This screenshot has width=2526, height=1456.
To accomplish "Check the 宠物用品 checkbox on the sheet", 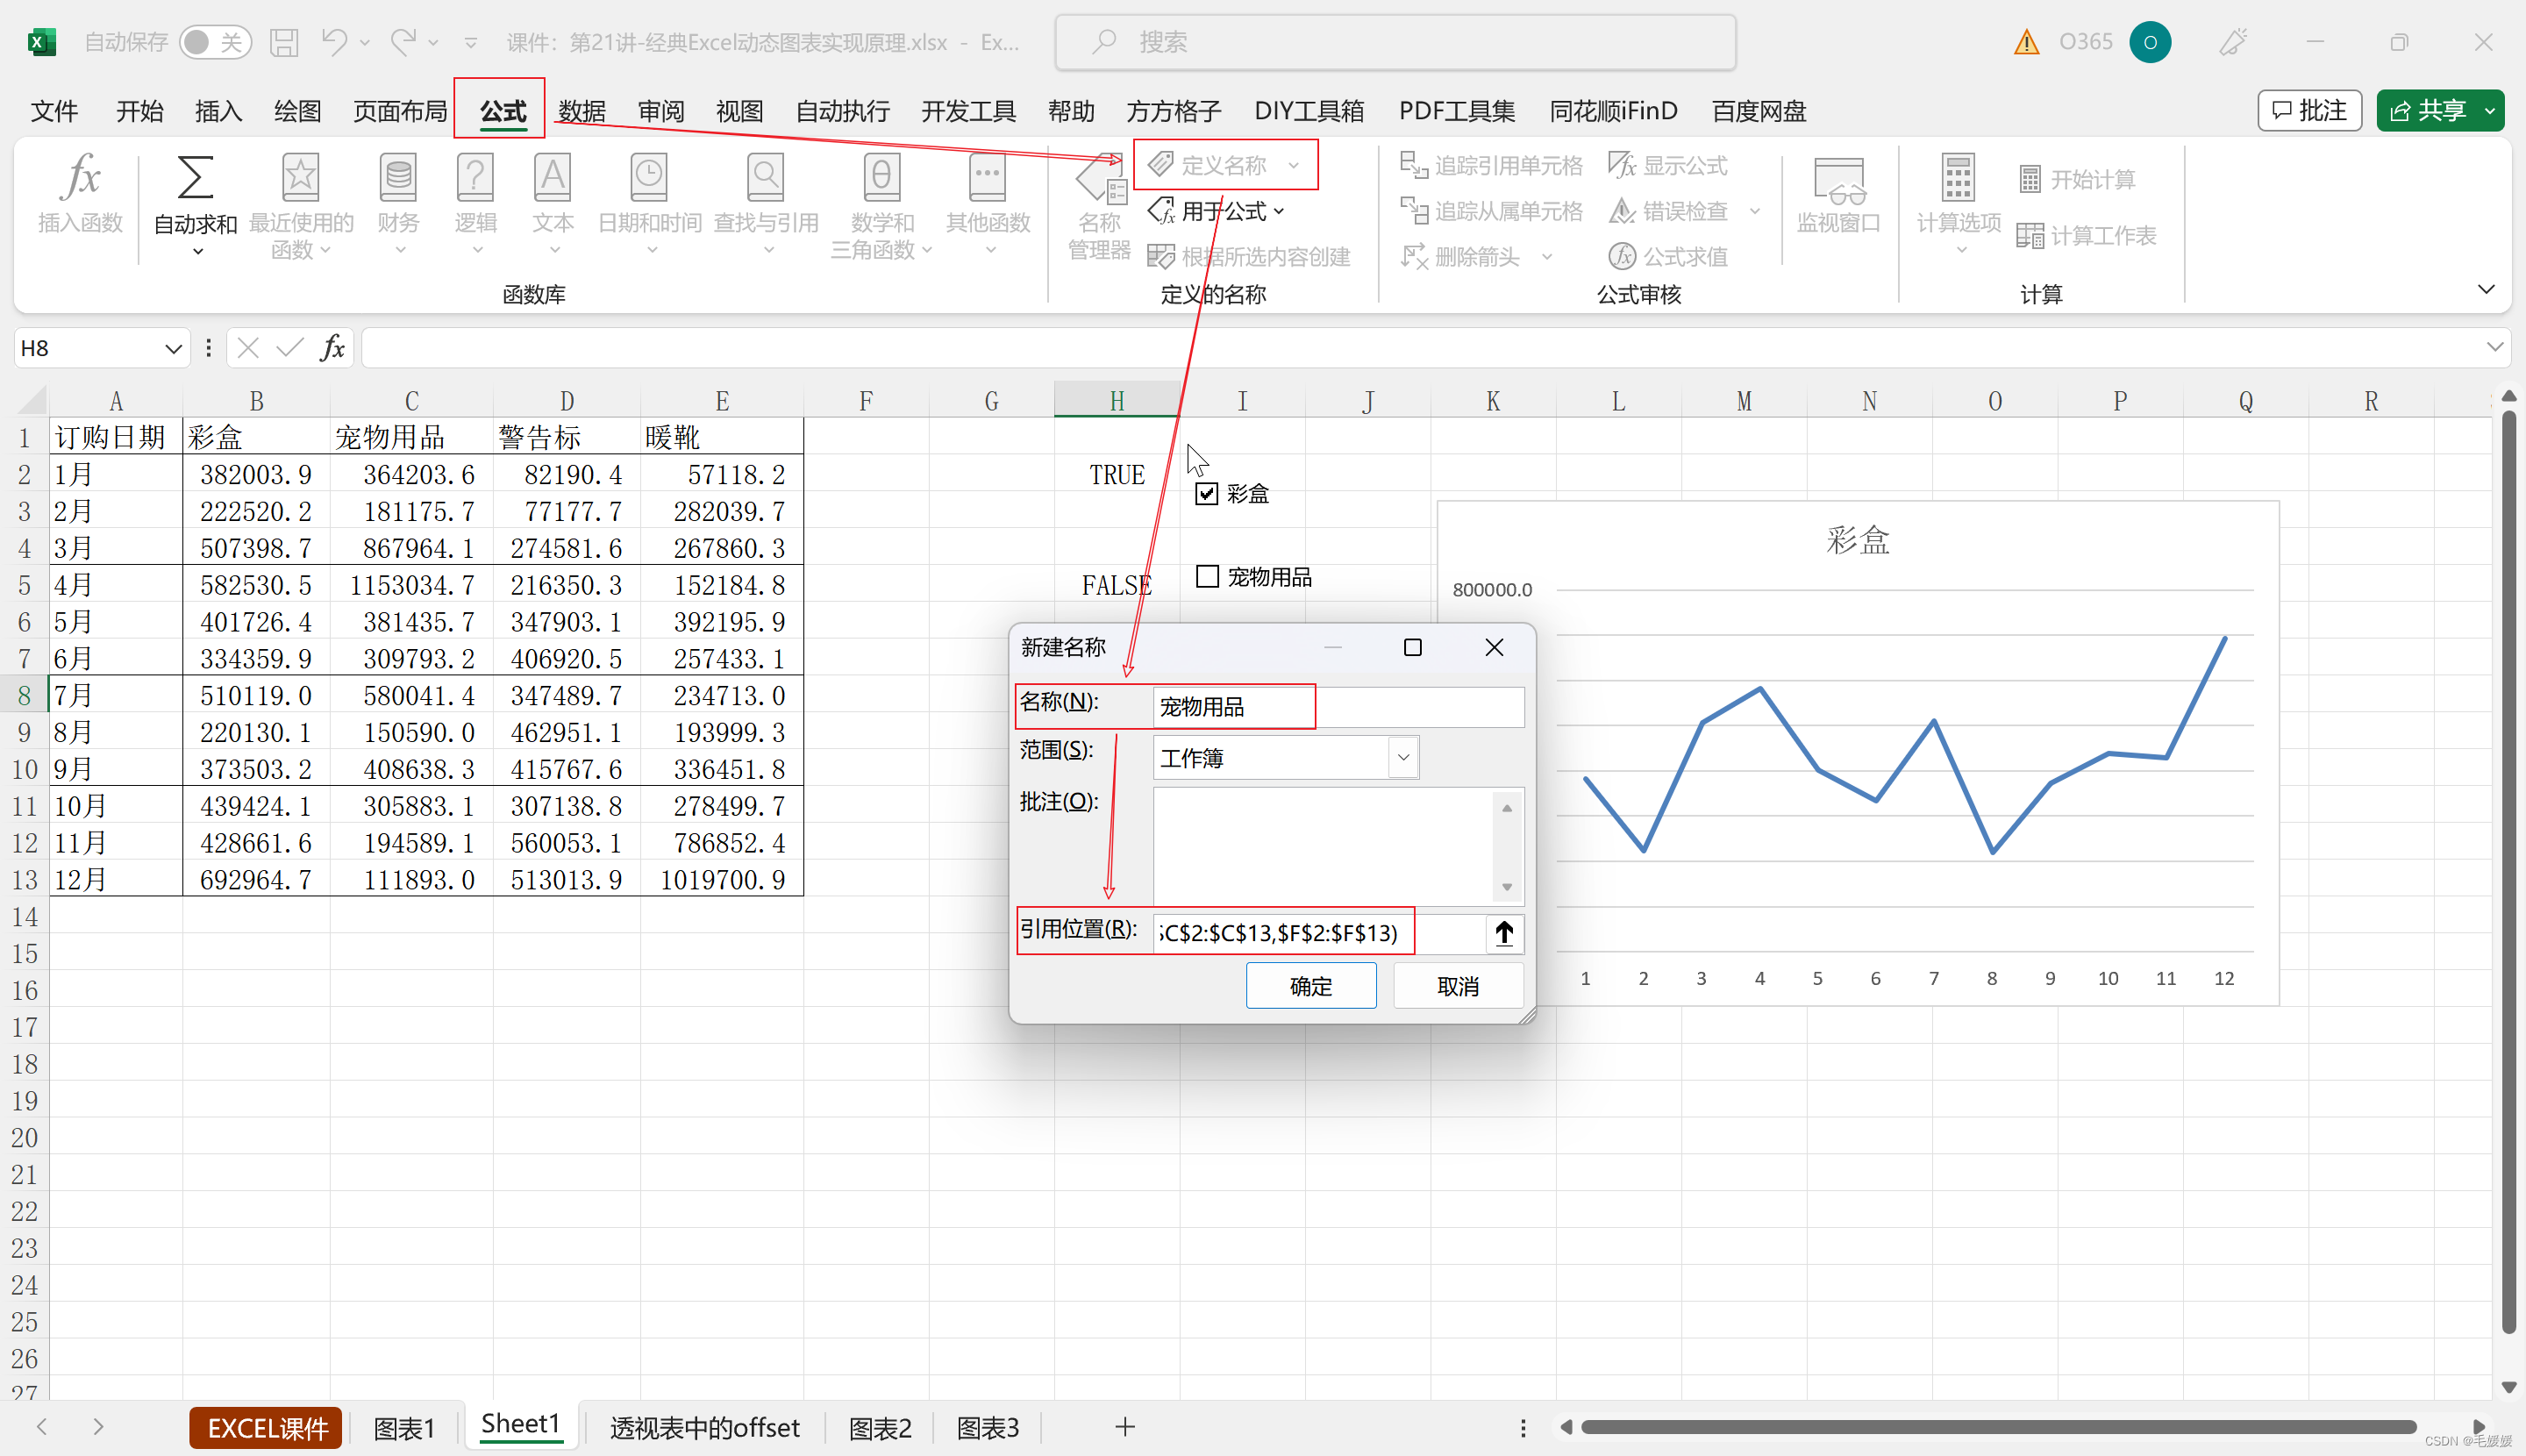I will pyautogui.click(x=1207, y=577).
